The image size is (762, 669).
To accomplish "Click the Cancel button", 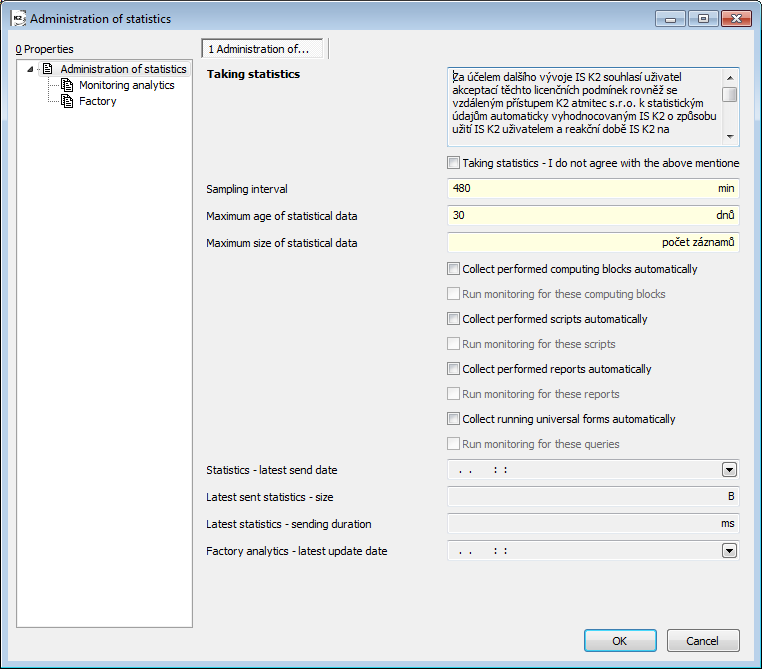I will (x=703, y=641).
